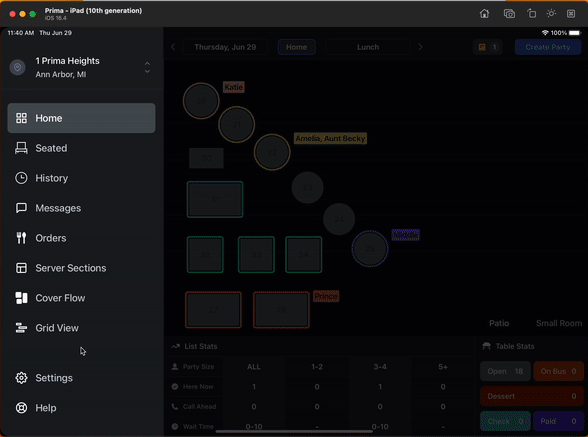Expand the 1 Prima Heights location selector
This screenshot has width=588, height=437.
(x=147, y=68)
